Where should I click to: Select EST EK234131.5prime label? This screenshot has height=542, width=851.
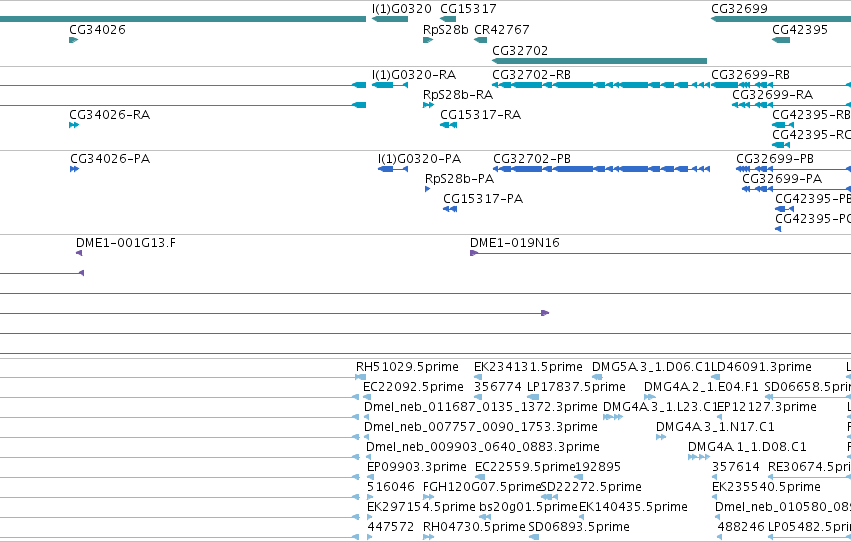(x=528, y=367)
